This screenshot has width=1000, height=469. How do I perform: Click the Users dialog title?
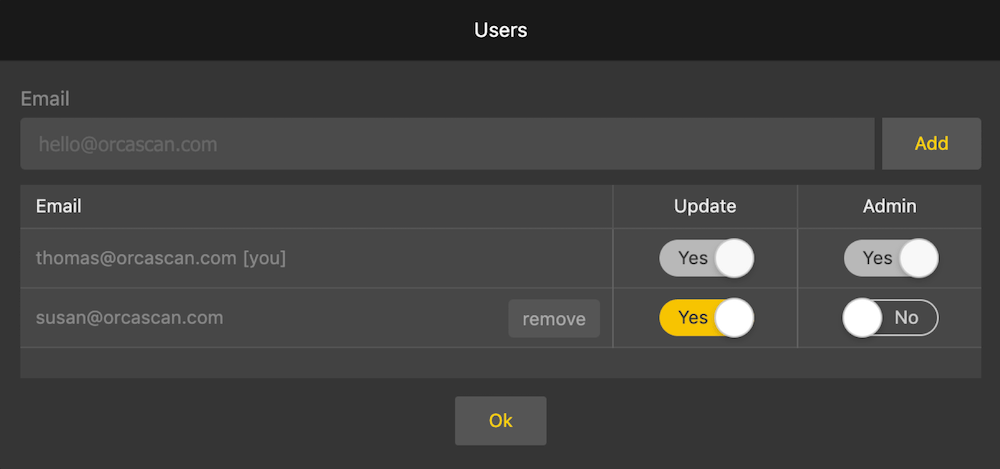click(x=500, y=30)
